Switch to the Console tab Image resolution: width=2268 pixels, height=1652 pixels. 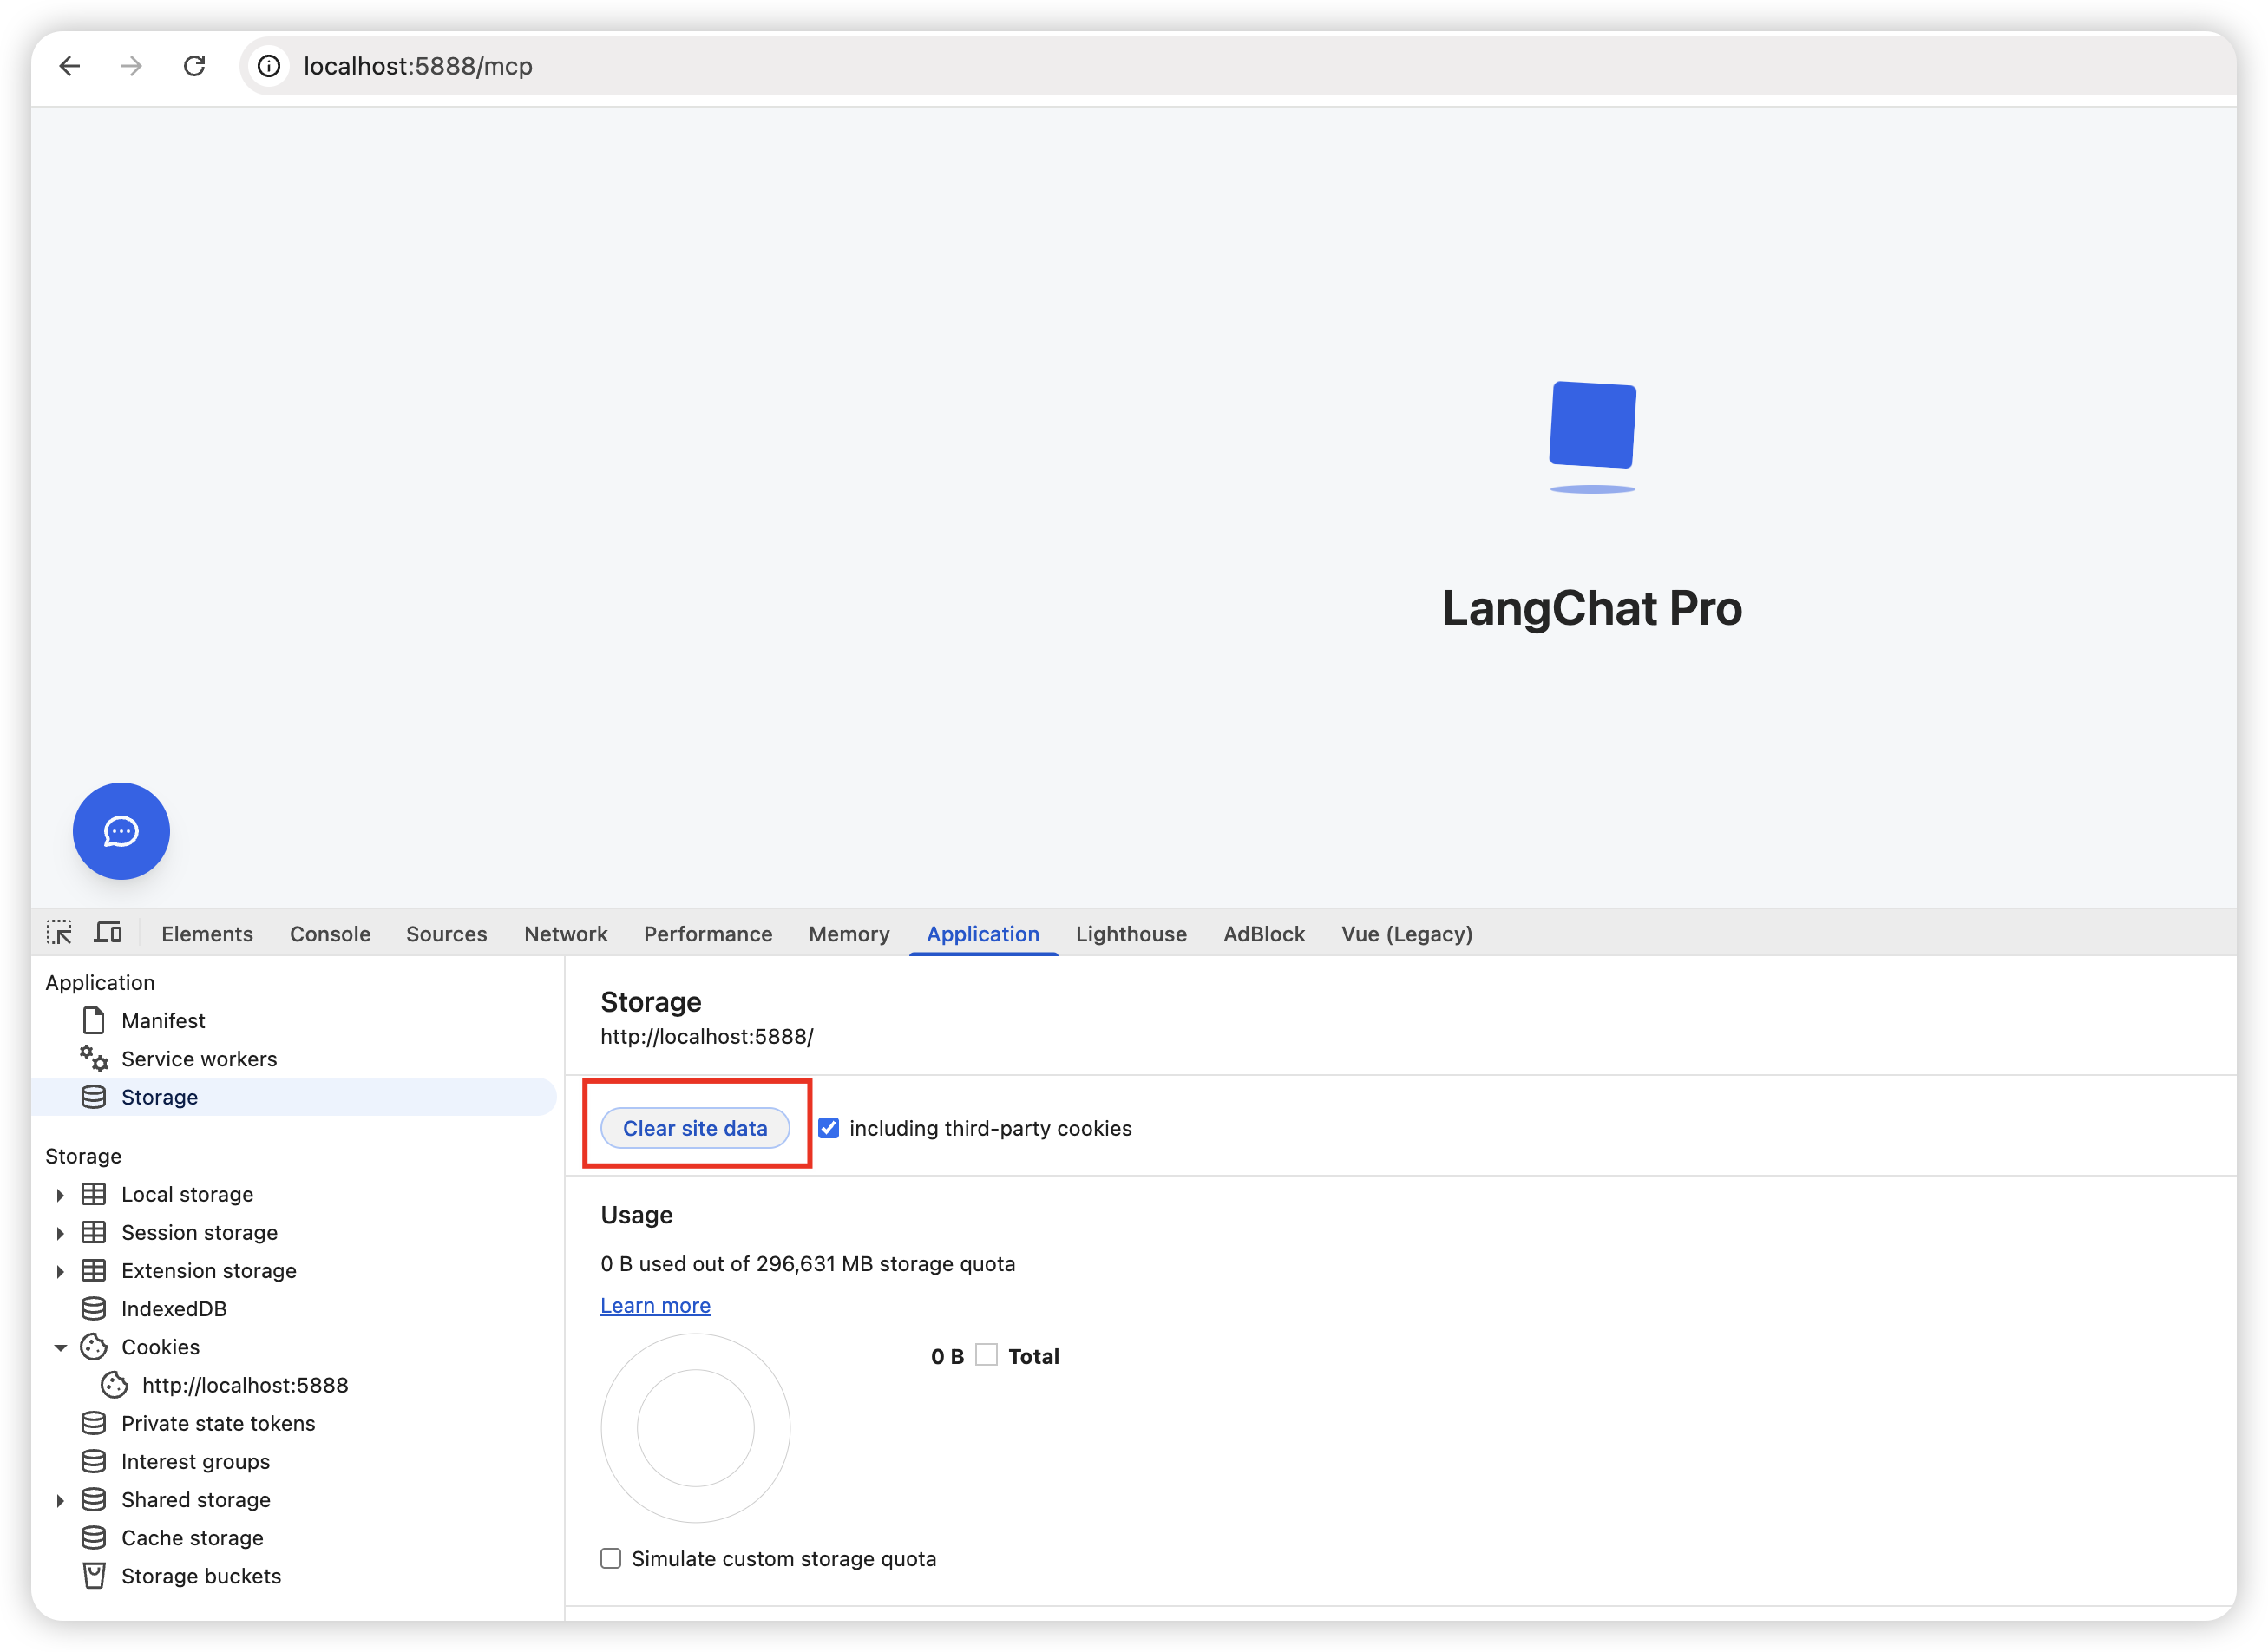330,934
